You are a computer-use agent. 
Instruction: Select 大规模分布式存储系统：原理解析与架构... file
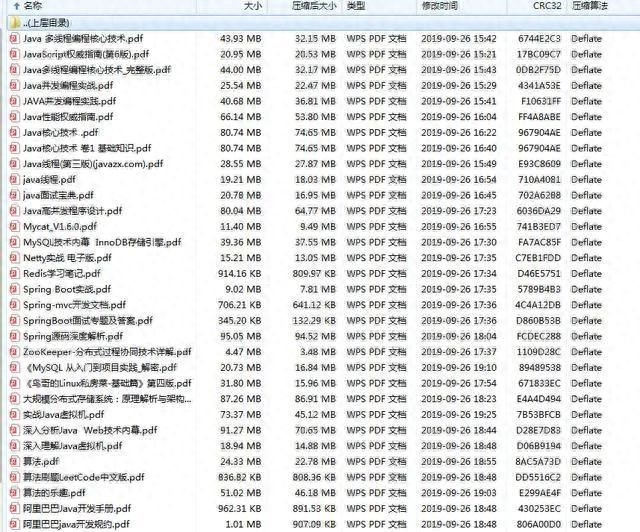click(107, 399)
